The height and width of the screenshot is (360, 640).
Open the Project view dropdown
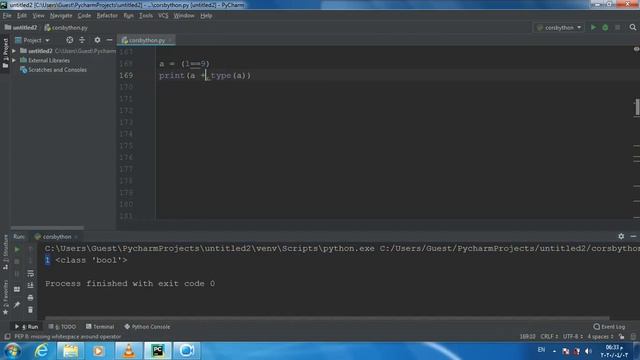point(32,40)
